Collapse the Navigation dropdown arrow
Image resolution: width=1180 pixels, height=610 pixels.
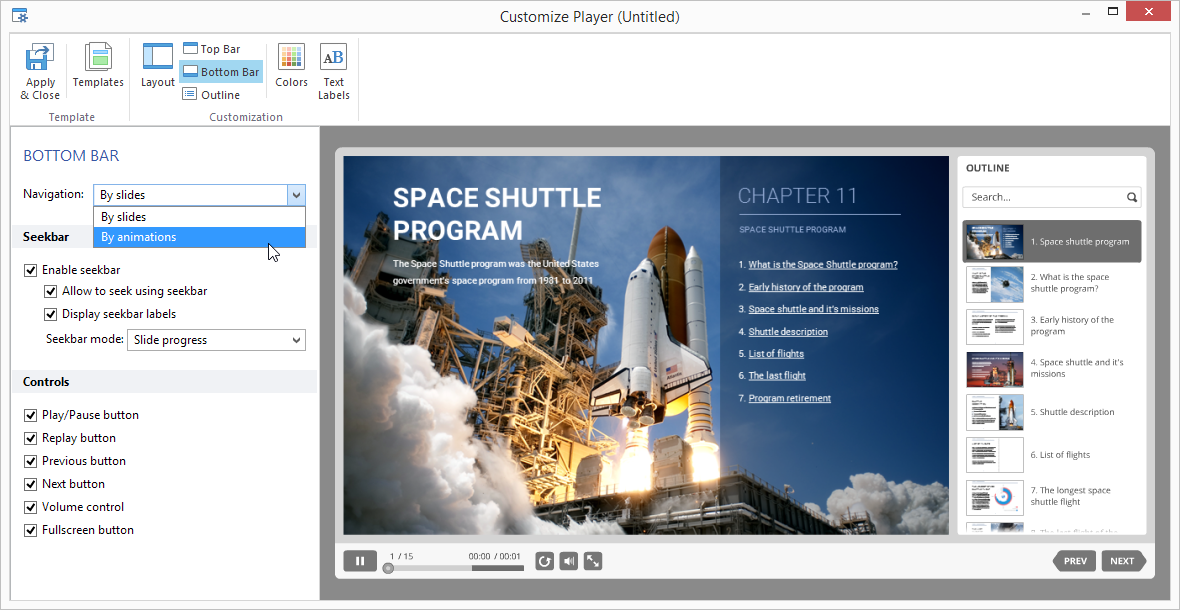coord(297,195)
